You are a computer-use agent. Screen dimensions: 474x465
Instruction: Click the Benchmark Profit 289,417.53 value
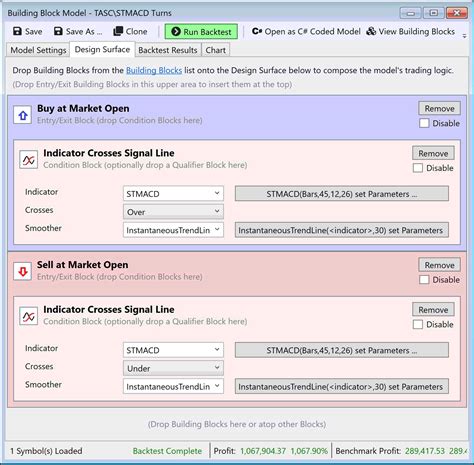click(x=425, y=451)
